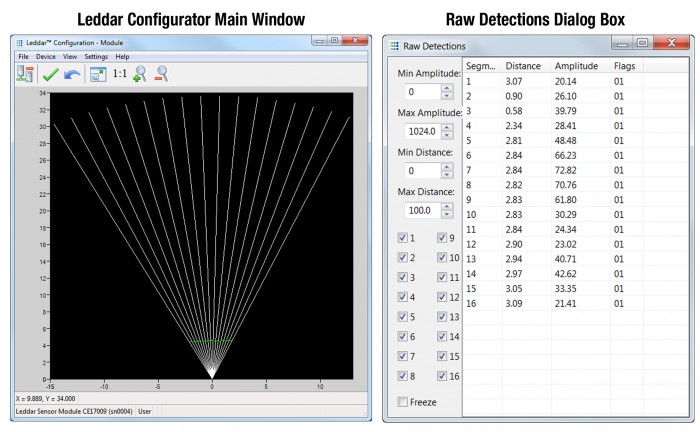Decrease Max Amplitude with the down arrow
Image resolution: width=700 pixels, height=432 pixels.
click(x=446, y=136)
